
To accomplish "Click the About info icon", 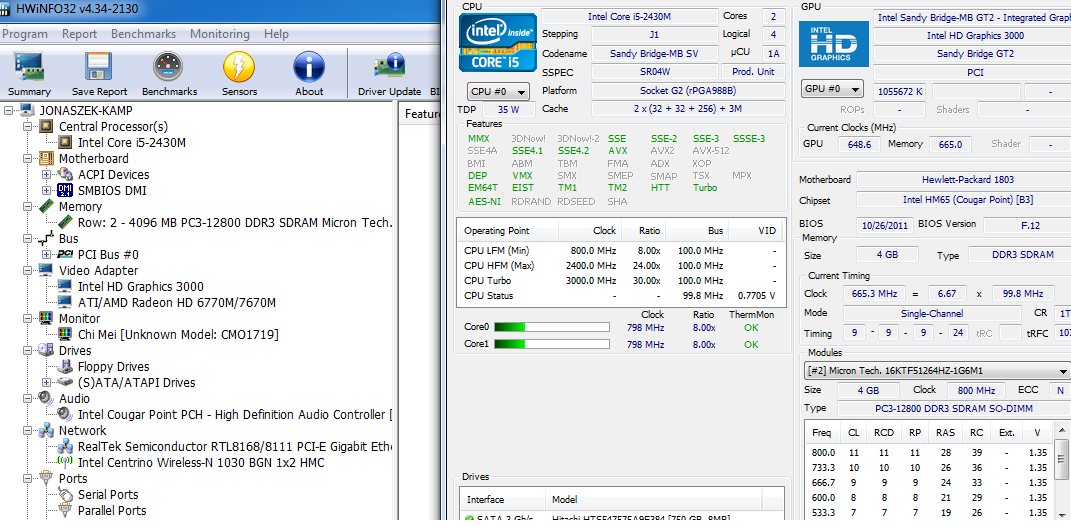I will coord(309,68).
